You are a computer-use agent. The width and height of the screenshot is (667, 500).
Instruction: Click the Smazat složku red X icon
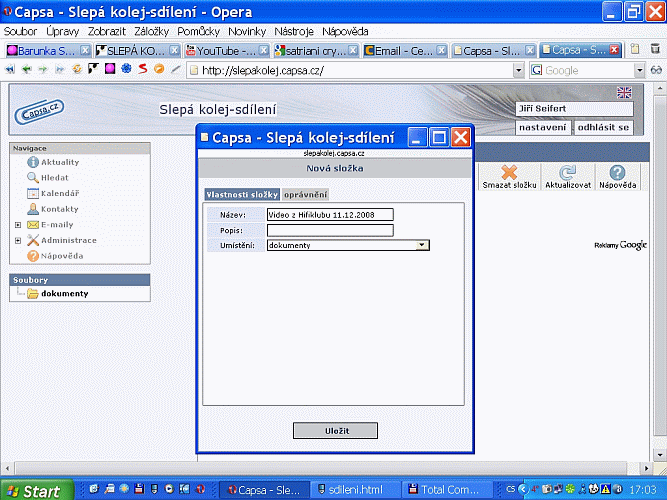pyautogui.click(x=509, y=173)
